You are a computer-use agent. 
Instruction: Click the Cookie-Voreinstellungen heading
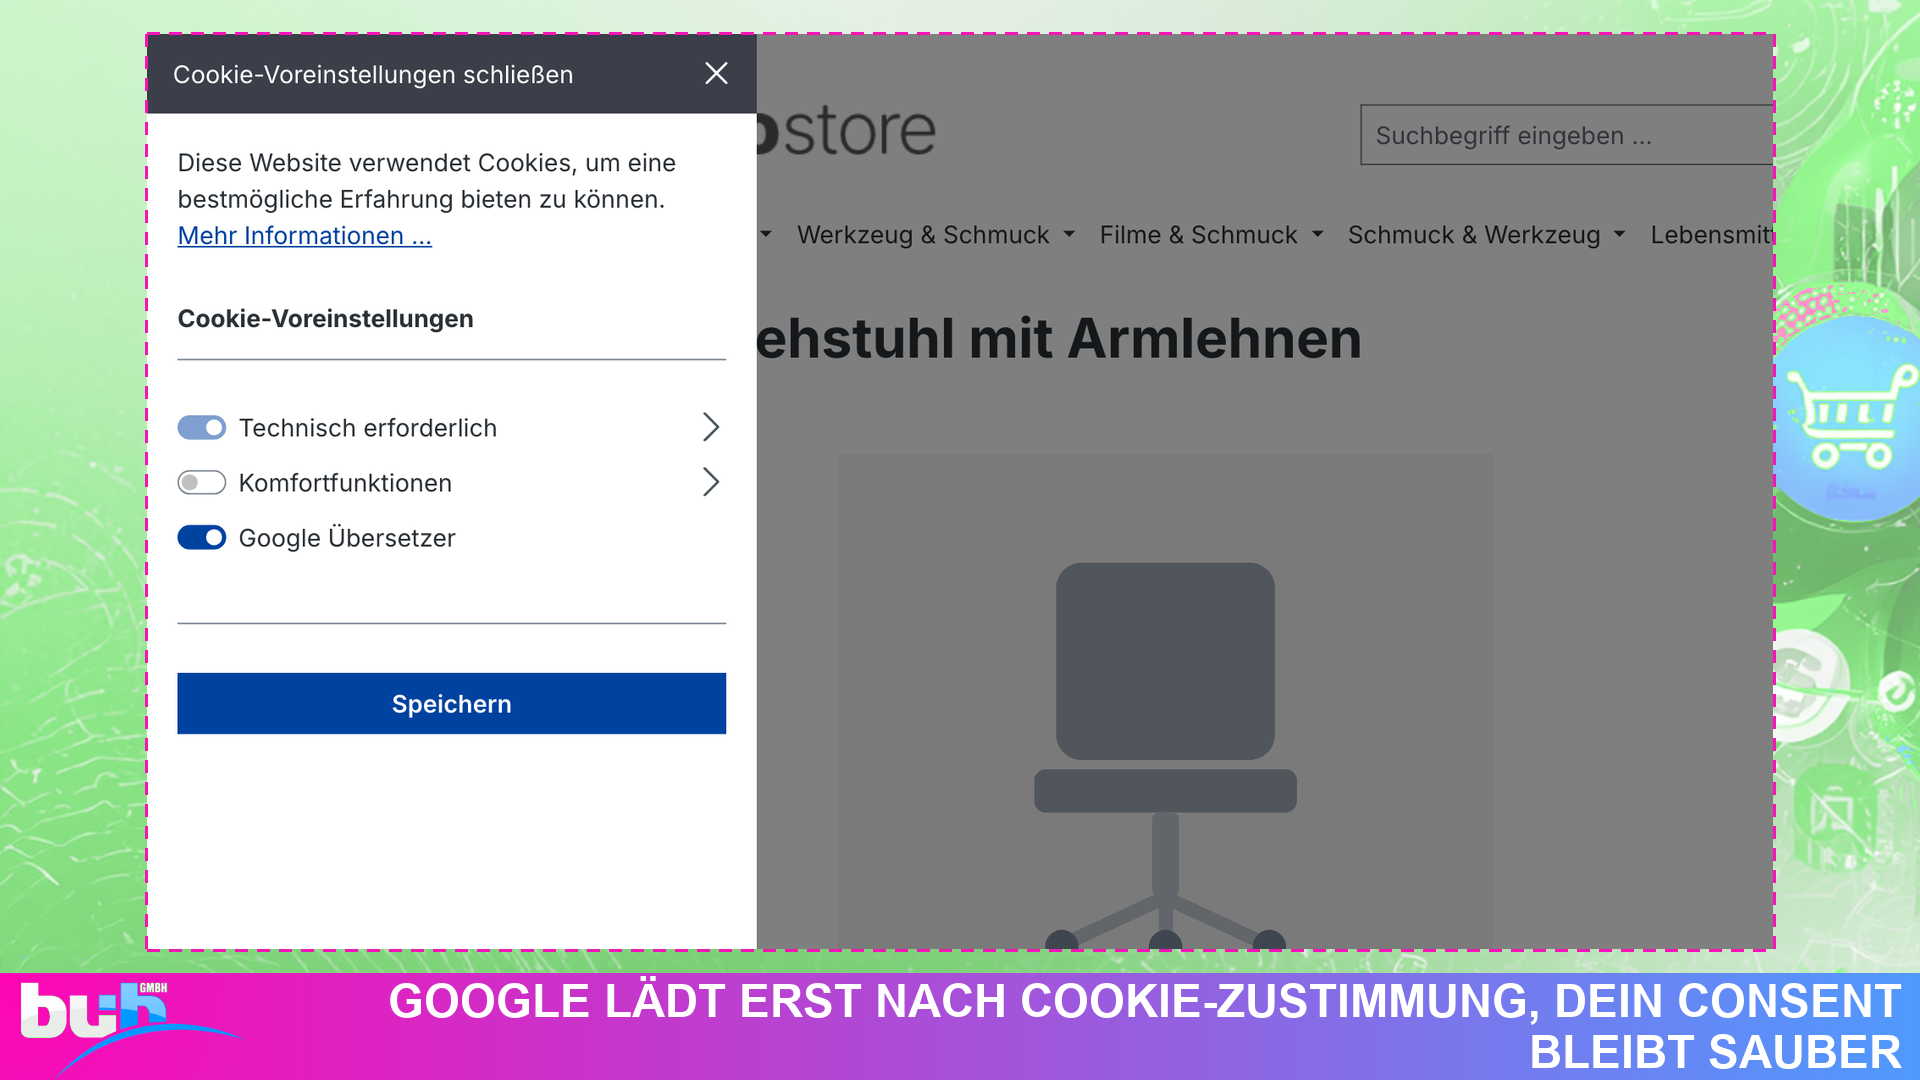pos(326,319)
